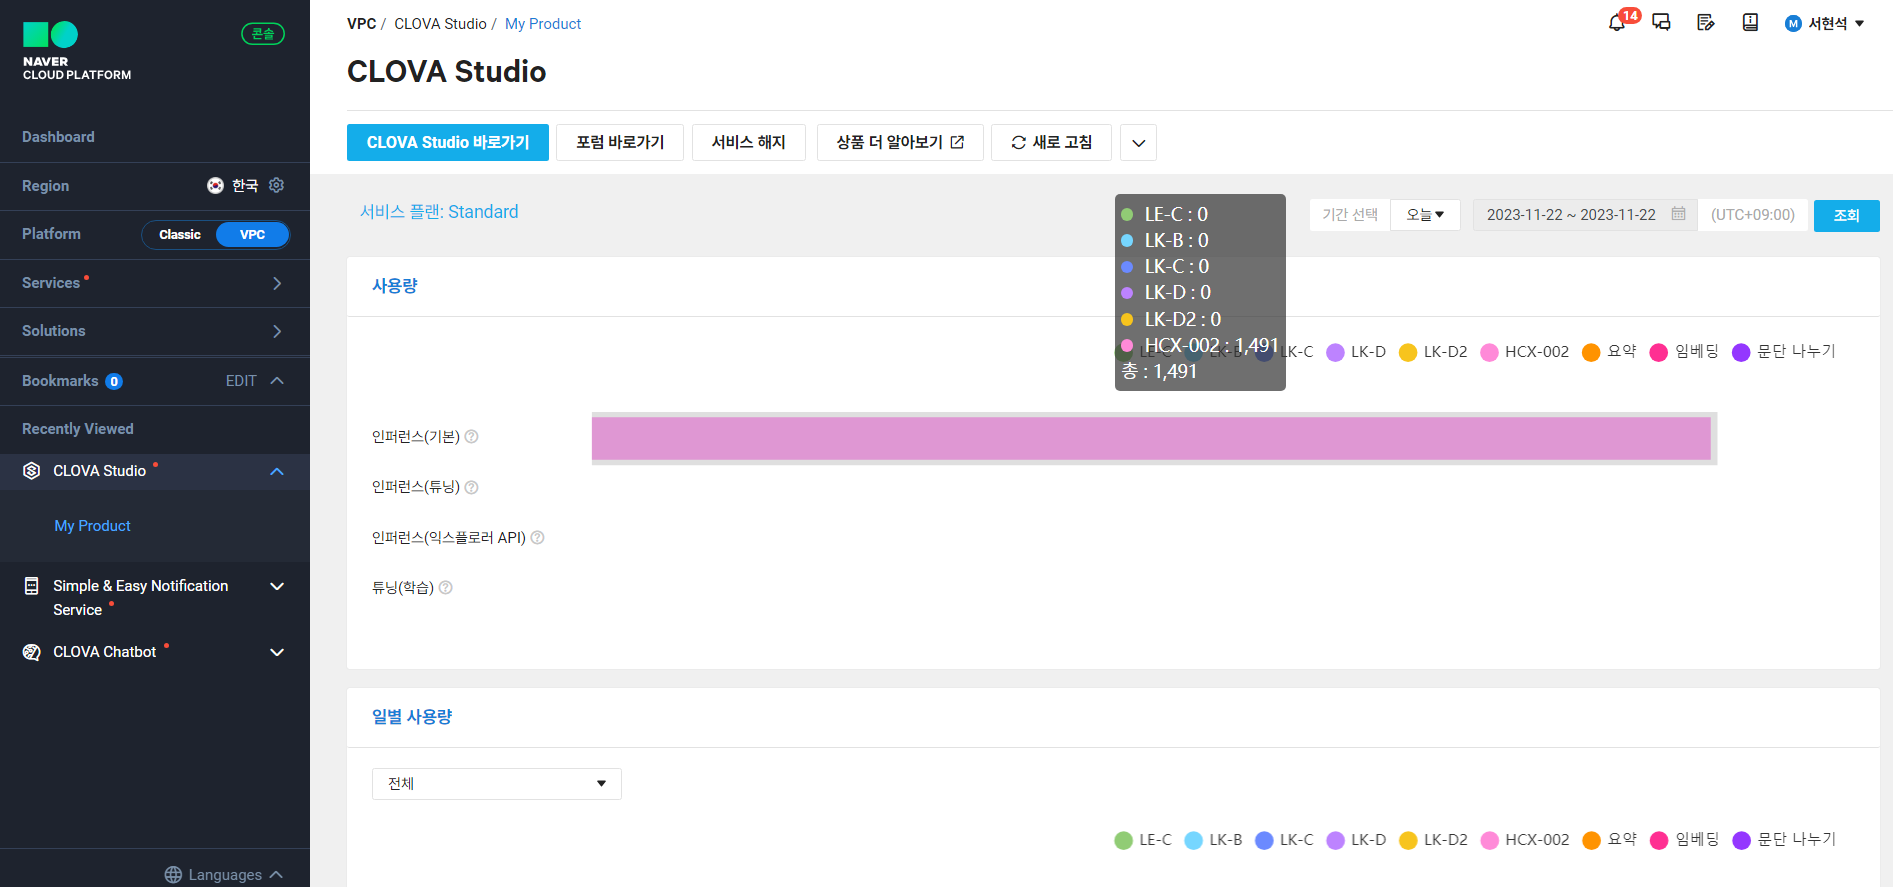
Task: Open the 전체 daily usage dropdown
Action: click(497, 784)
